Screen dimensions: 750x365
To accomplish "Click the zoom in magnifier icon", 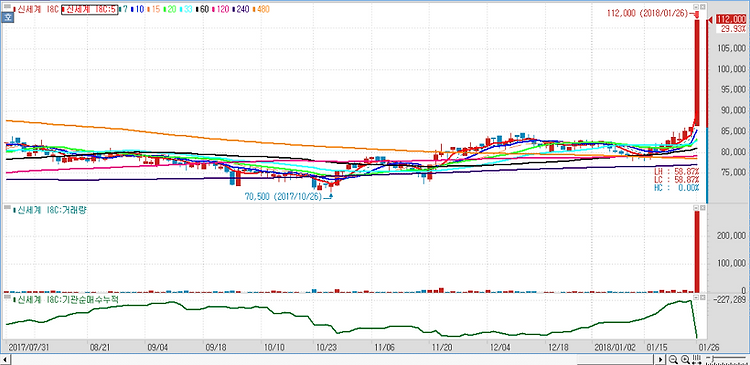I will (684, 359).
